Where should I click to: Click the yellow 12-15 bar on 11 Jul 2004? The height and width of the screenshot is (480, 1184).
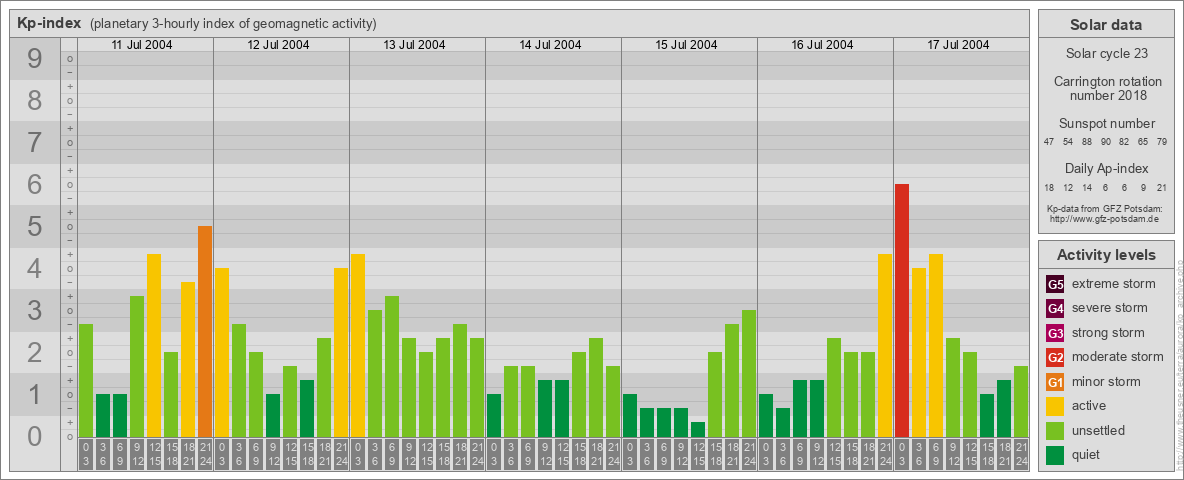point(154,345)
